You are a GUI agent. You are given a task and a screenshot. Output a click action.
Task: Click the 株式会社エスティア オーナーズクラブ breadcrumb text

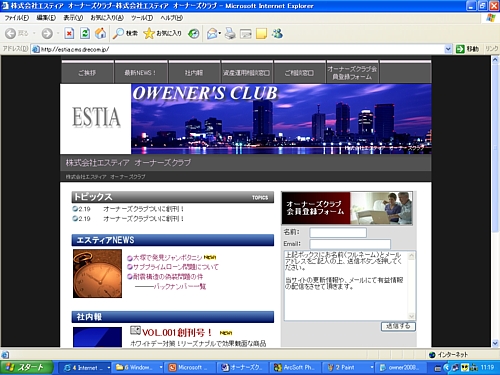[105, 177]
